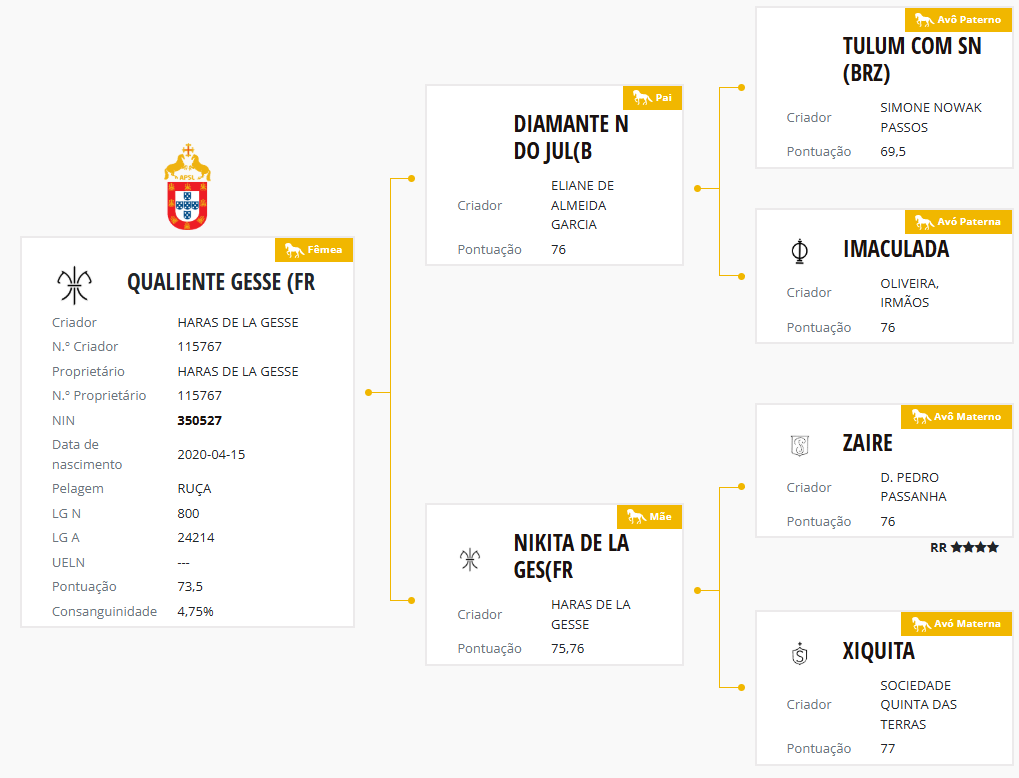Click the brand icon beside XIQUITA

[799, 654]
